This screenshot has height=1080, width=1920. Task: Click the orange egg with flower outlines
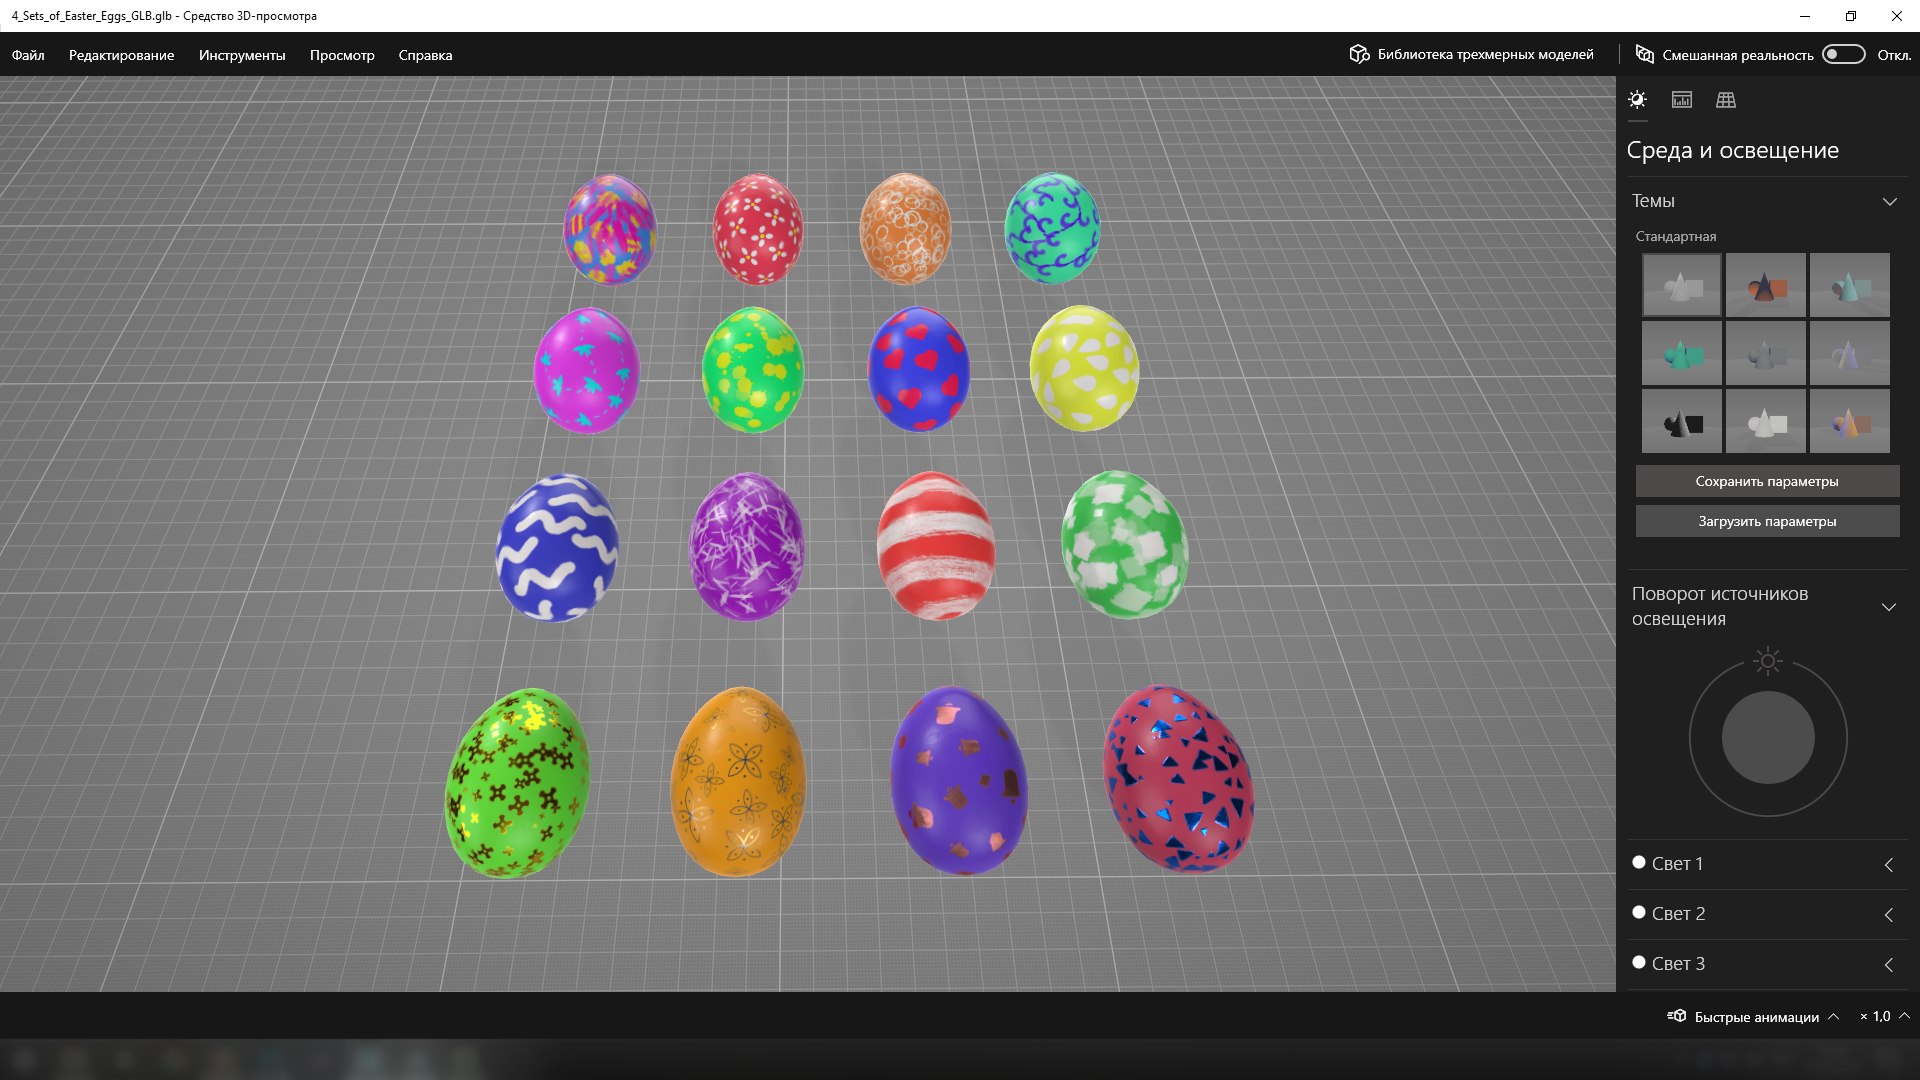point(738,781)
